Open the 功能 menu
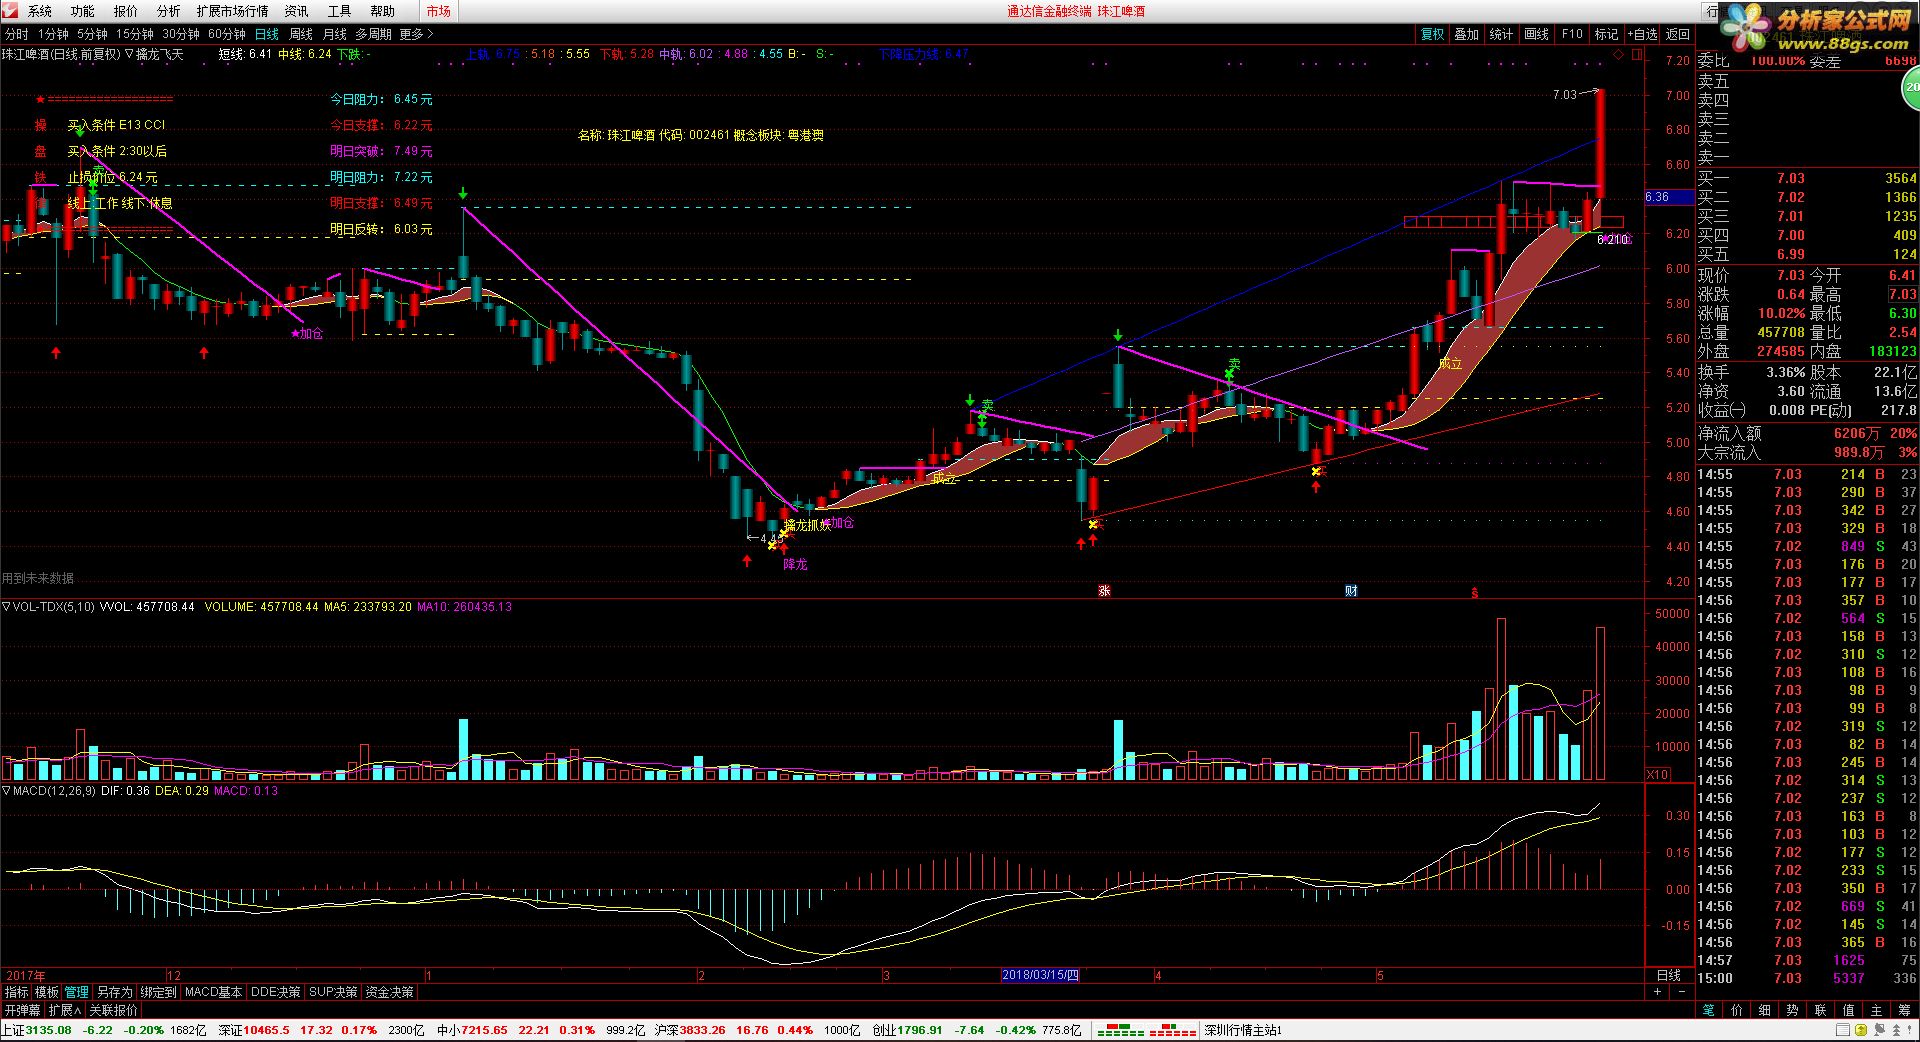 pyautogui.click(x=83, y=11)
